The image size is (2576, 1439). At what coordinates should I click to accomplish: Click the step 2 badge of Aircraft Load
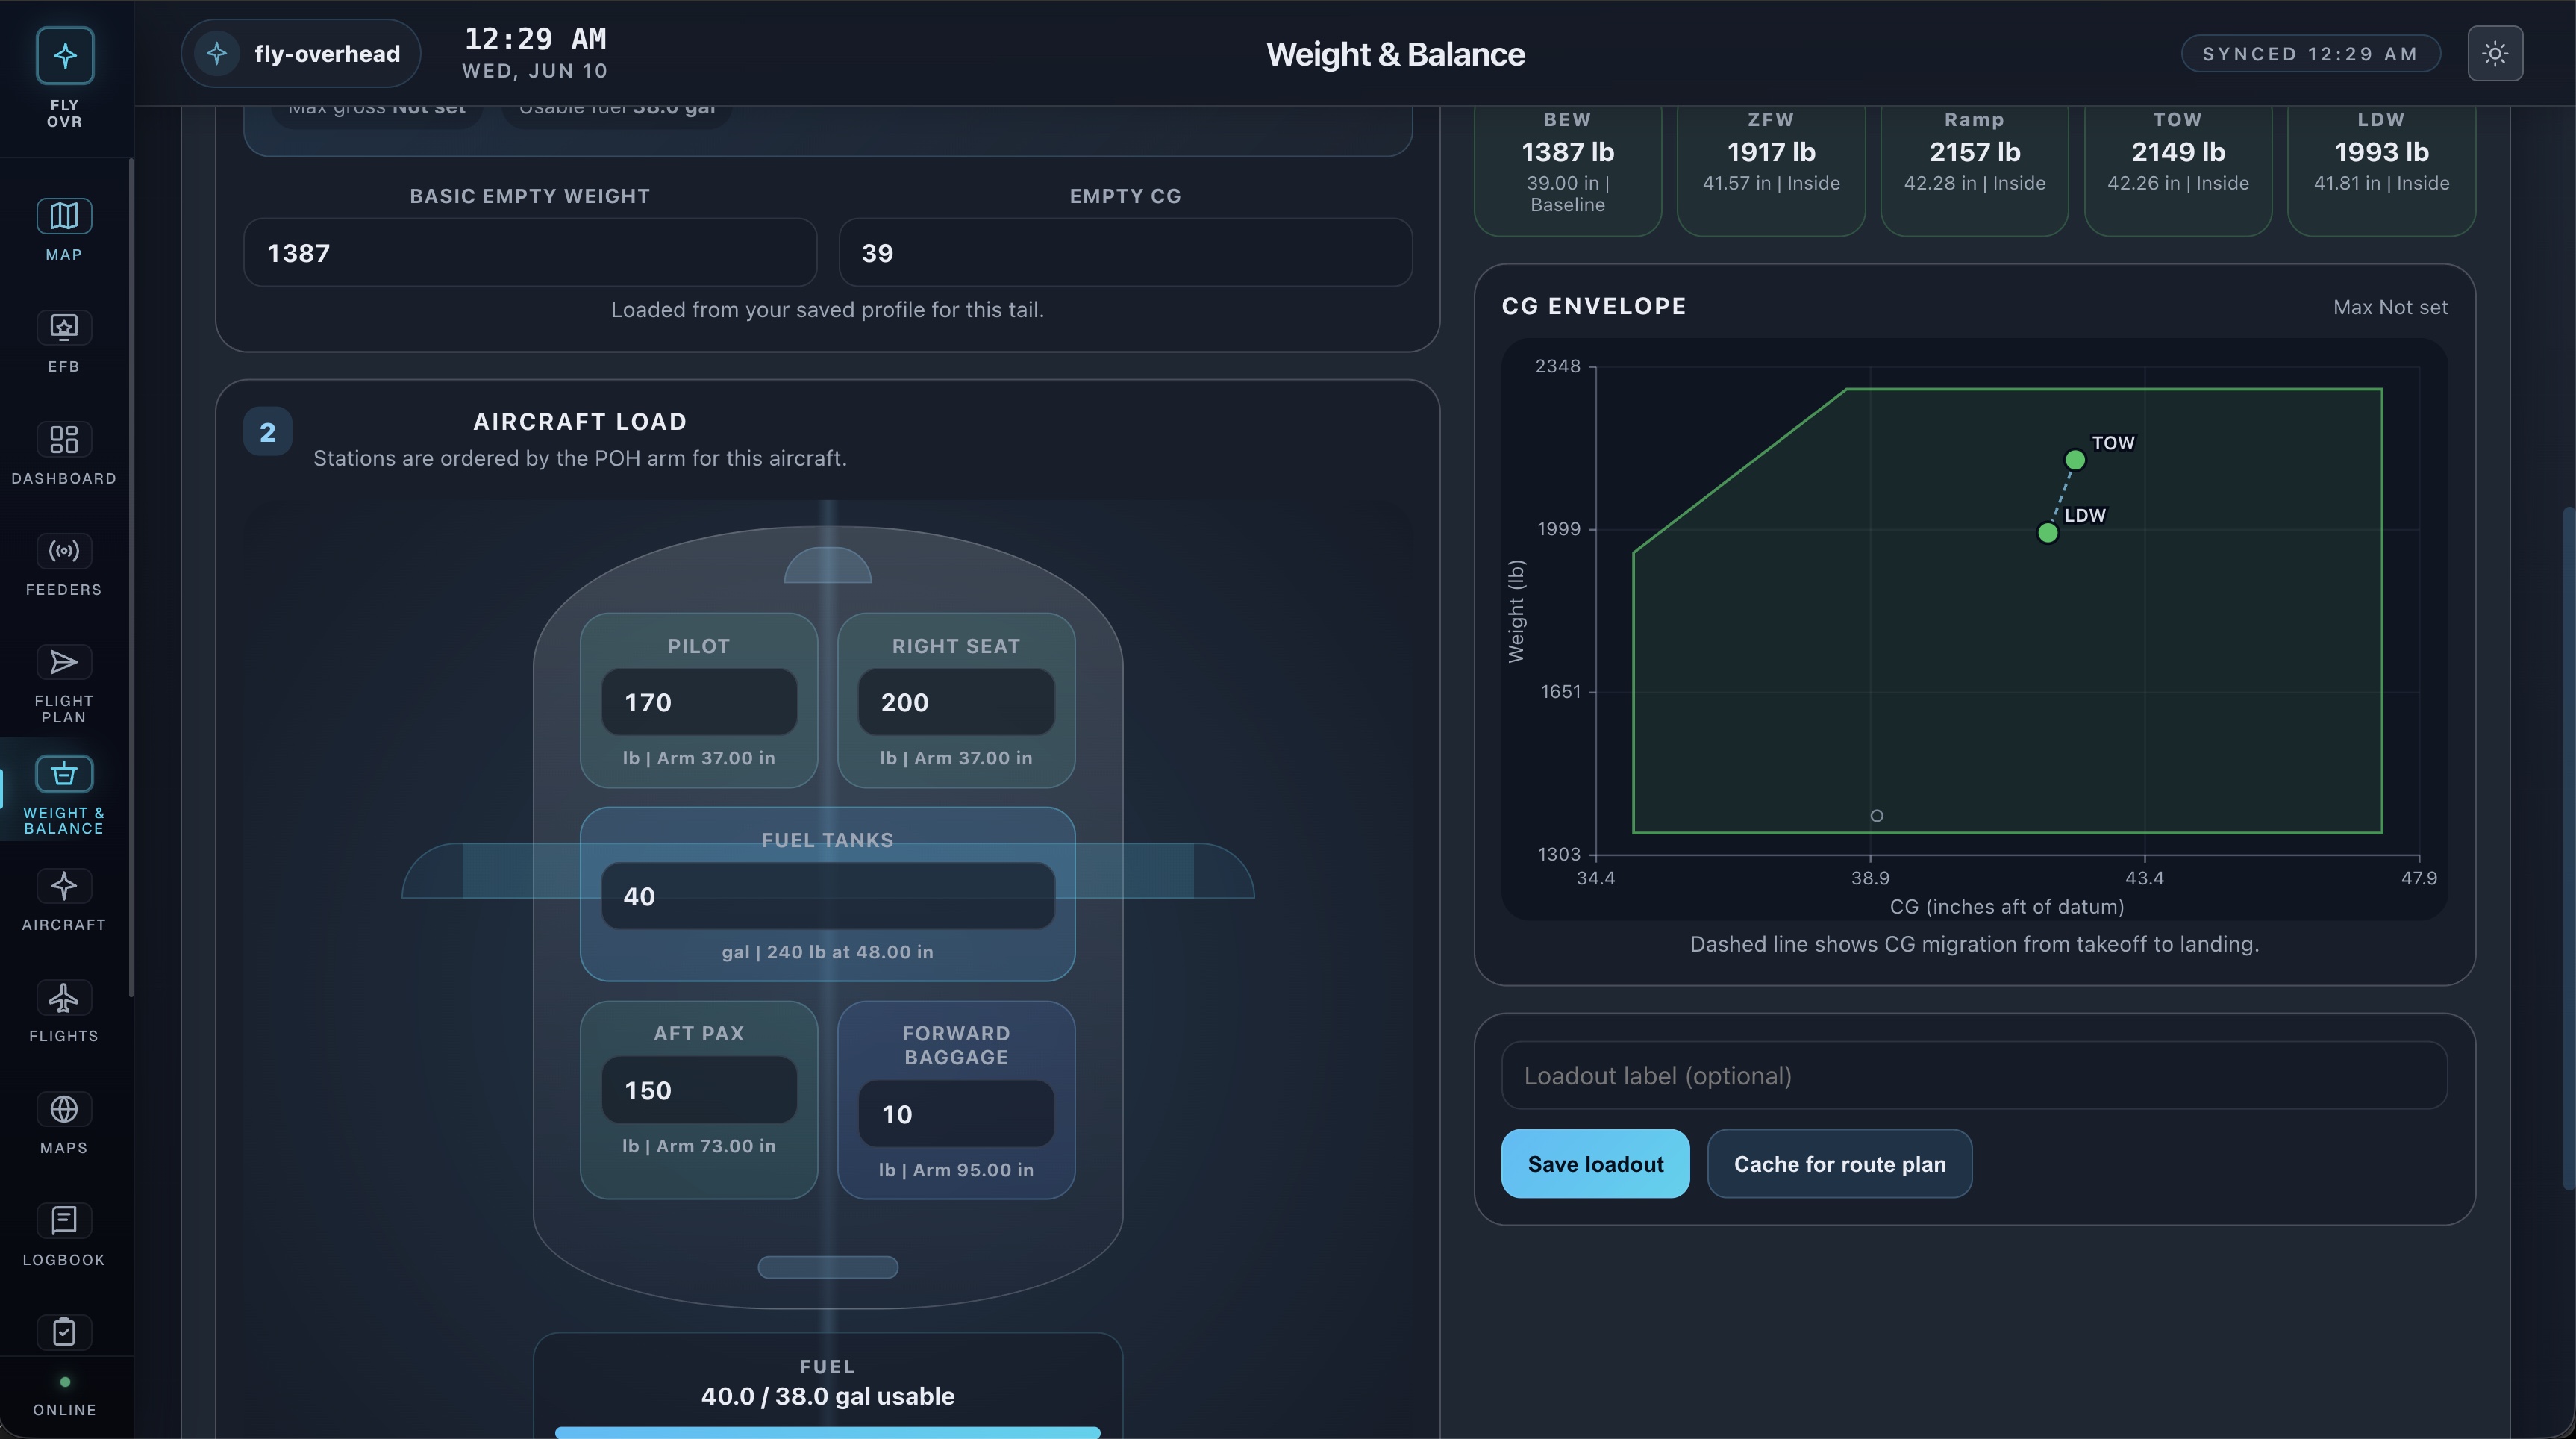coord(267,432)
